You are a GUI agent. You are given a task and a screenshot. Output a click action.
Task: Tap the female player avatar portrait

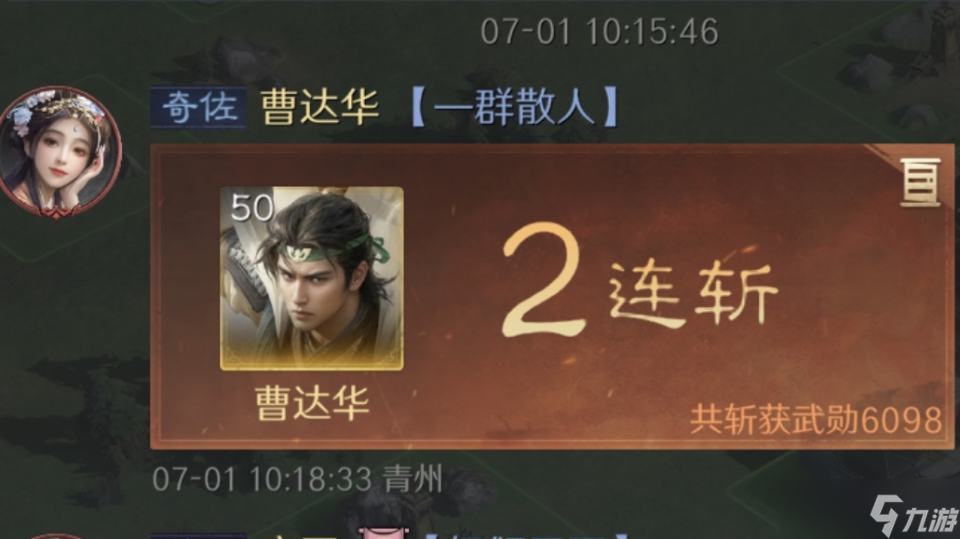pyautogui.click(x=59, y=153)
